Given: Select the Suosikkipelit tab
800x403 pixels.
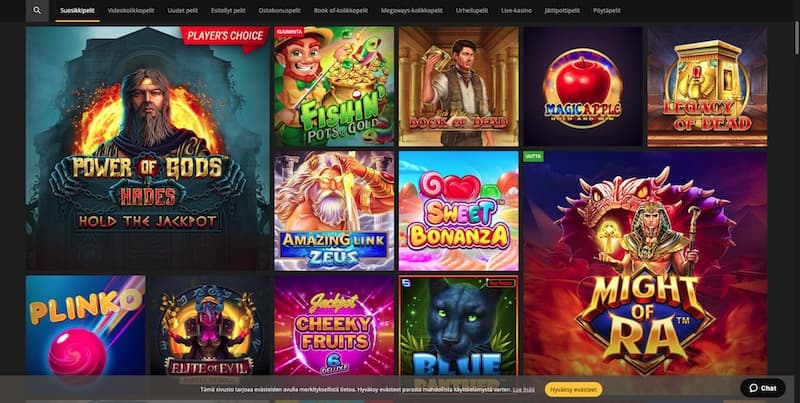Looking at the screenshot, I should tap(78, 11).
